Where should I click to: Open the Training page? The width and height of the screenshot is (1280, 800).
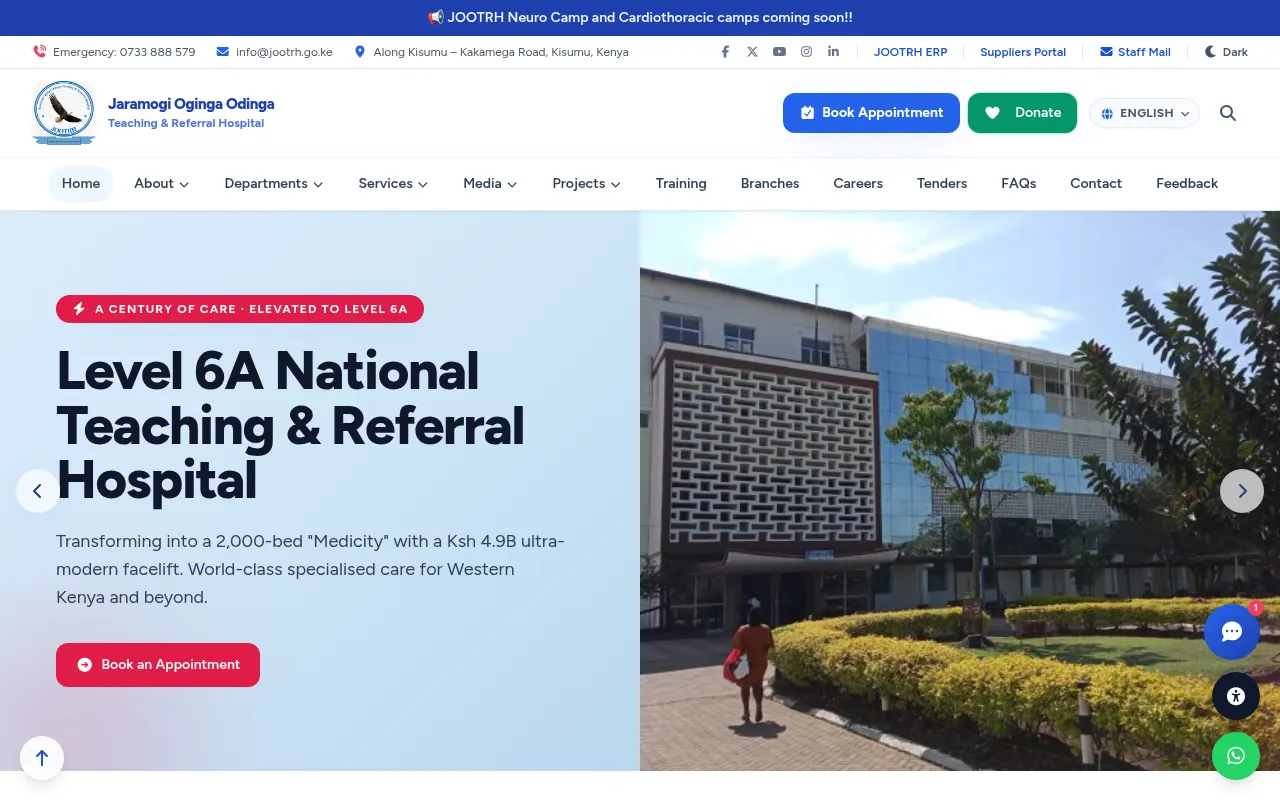click(681, 184)
